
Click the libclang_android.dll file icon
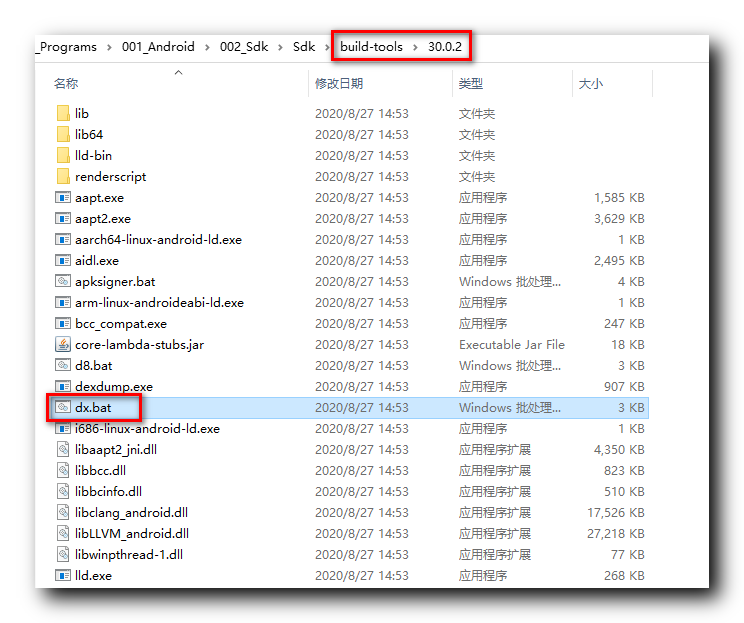[63, 512]
